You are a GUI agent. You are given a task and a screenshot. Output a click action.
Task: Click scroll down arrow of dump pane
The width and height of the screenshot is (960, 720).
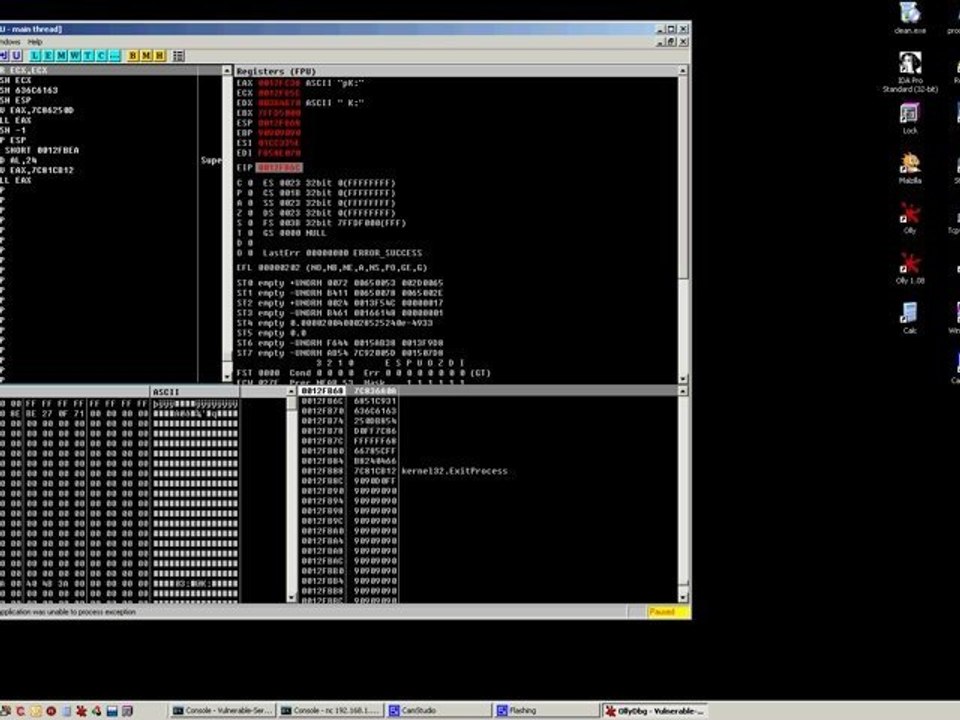pos(291,597)
